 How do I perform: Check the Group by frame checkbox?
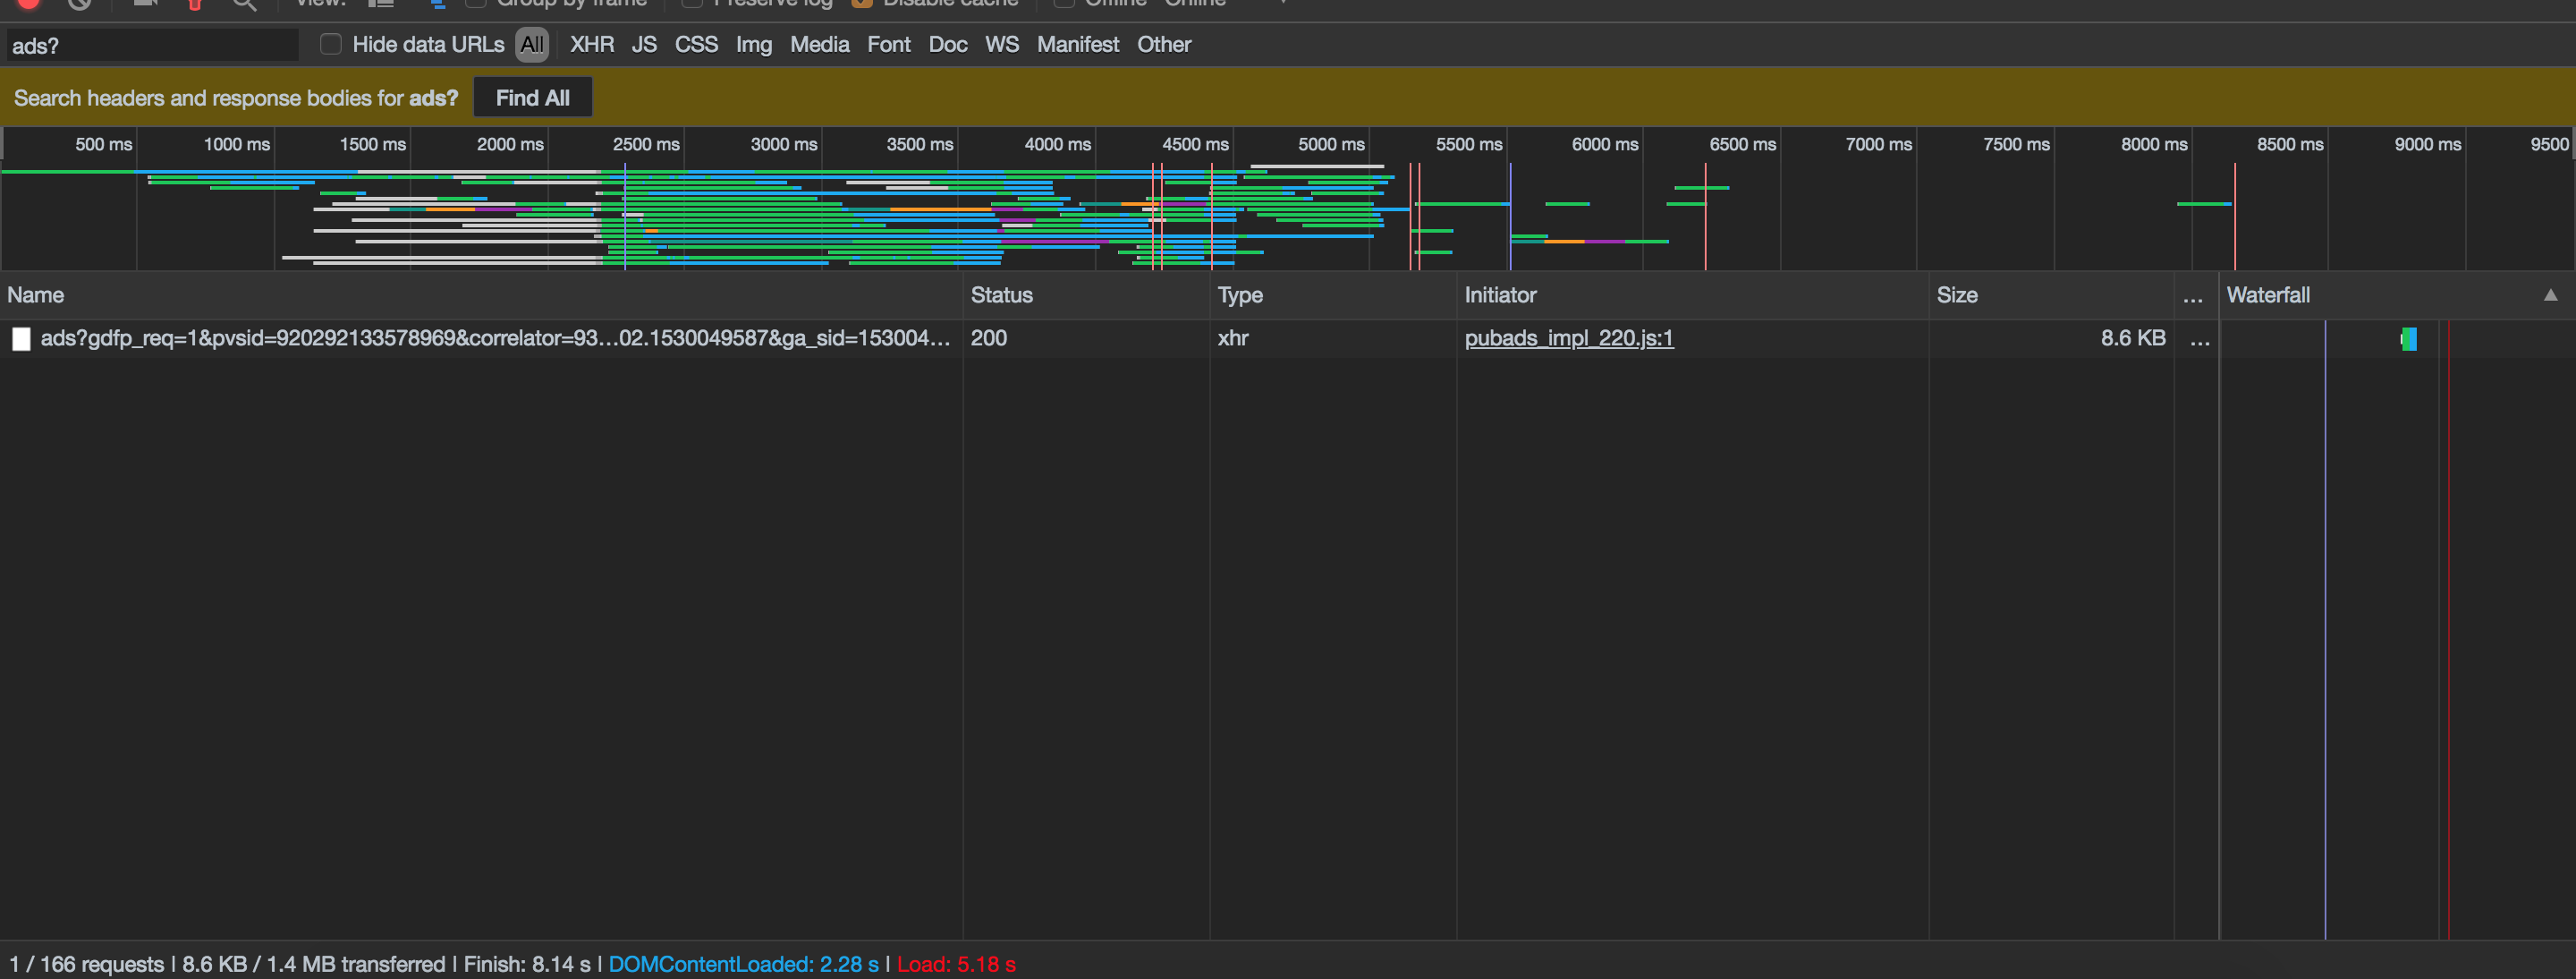(476, 3)
